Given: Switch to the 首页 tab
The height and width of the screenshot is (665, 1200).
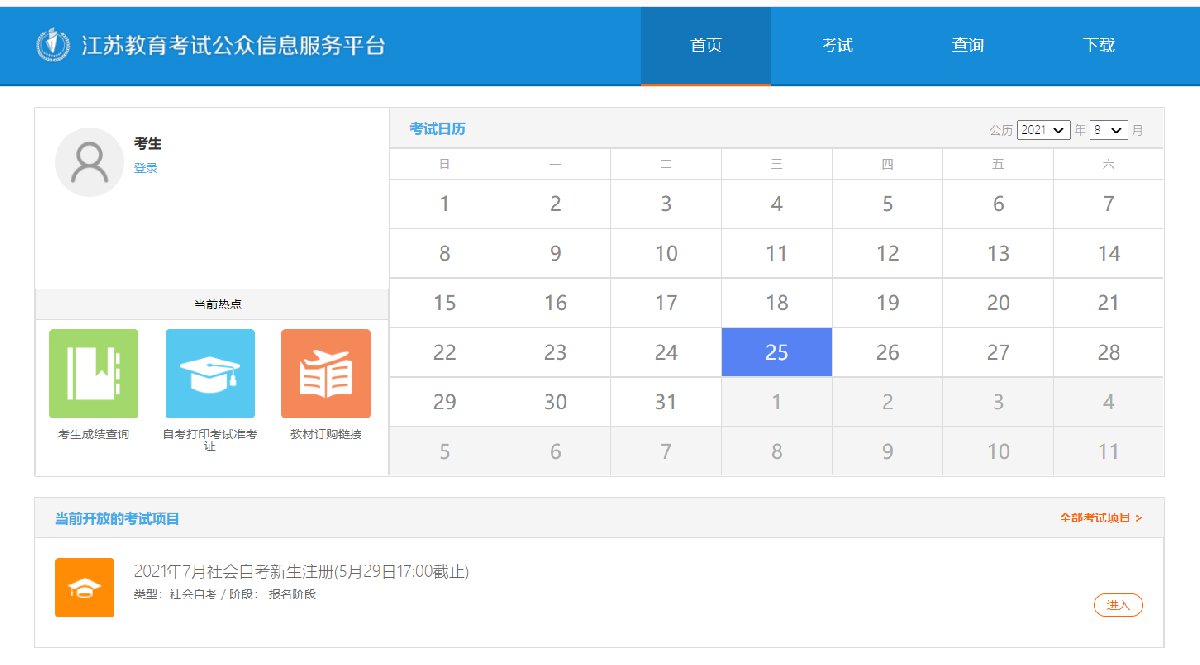Looking at the screenshot, I should (706, 46).
